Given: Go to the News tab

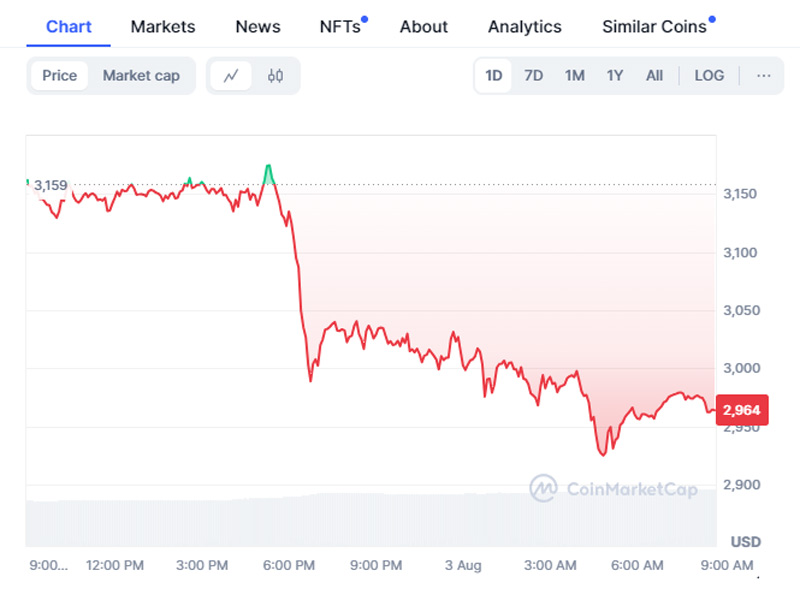Looking at the screenshot, I should [x=258, y=27].
